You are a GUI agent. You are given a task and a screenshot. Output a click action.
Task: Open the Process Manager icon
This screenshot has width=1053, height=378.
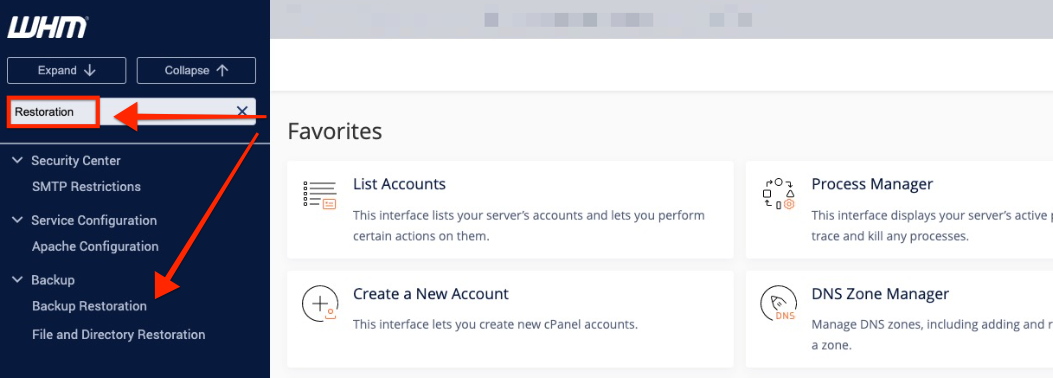click(x=778, y=194)
